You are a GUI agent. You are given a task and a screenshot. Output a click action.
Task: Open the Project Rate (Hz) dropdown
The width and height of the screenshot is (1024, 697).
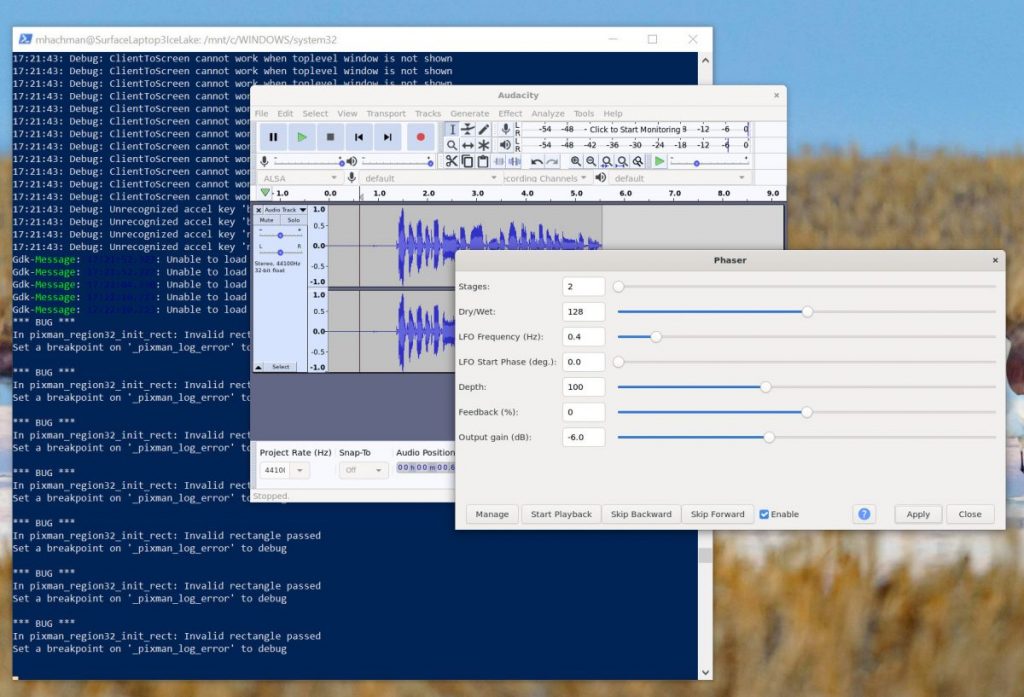(300, 470)
